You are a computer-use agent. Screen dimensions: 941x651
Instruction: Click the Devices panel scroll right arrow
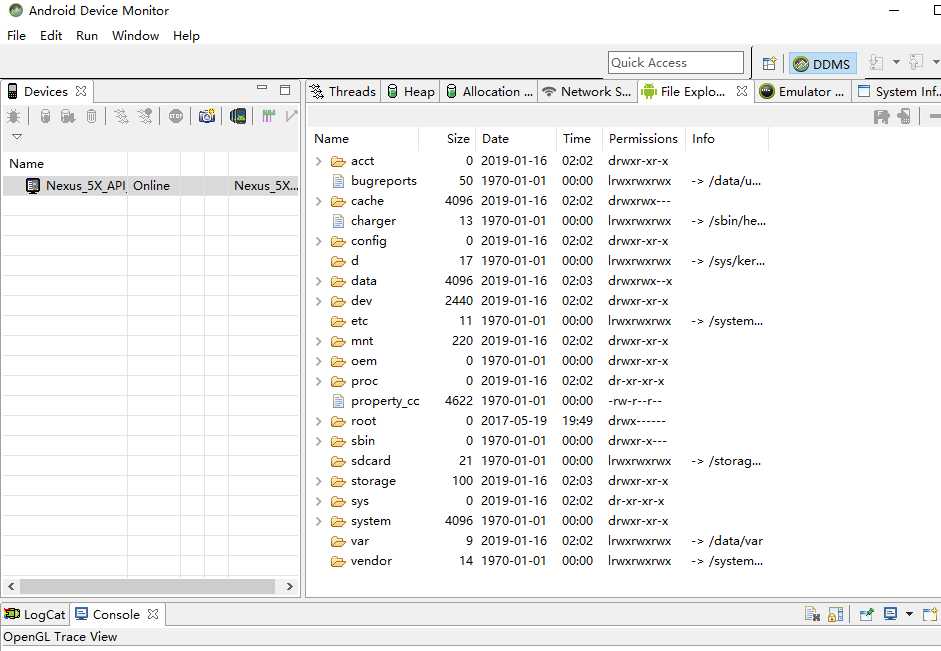[x=290, y=586]
